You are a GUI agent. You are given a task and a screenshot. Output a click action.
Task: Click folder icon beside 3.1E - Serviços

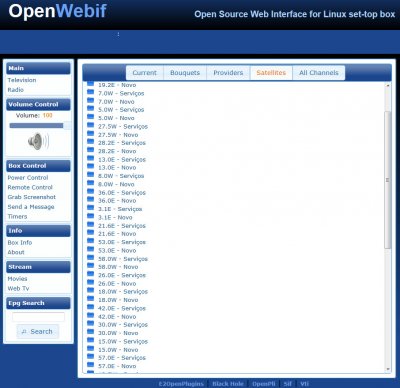click(90, 207)
